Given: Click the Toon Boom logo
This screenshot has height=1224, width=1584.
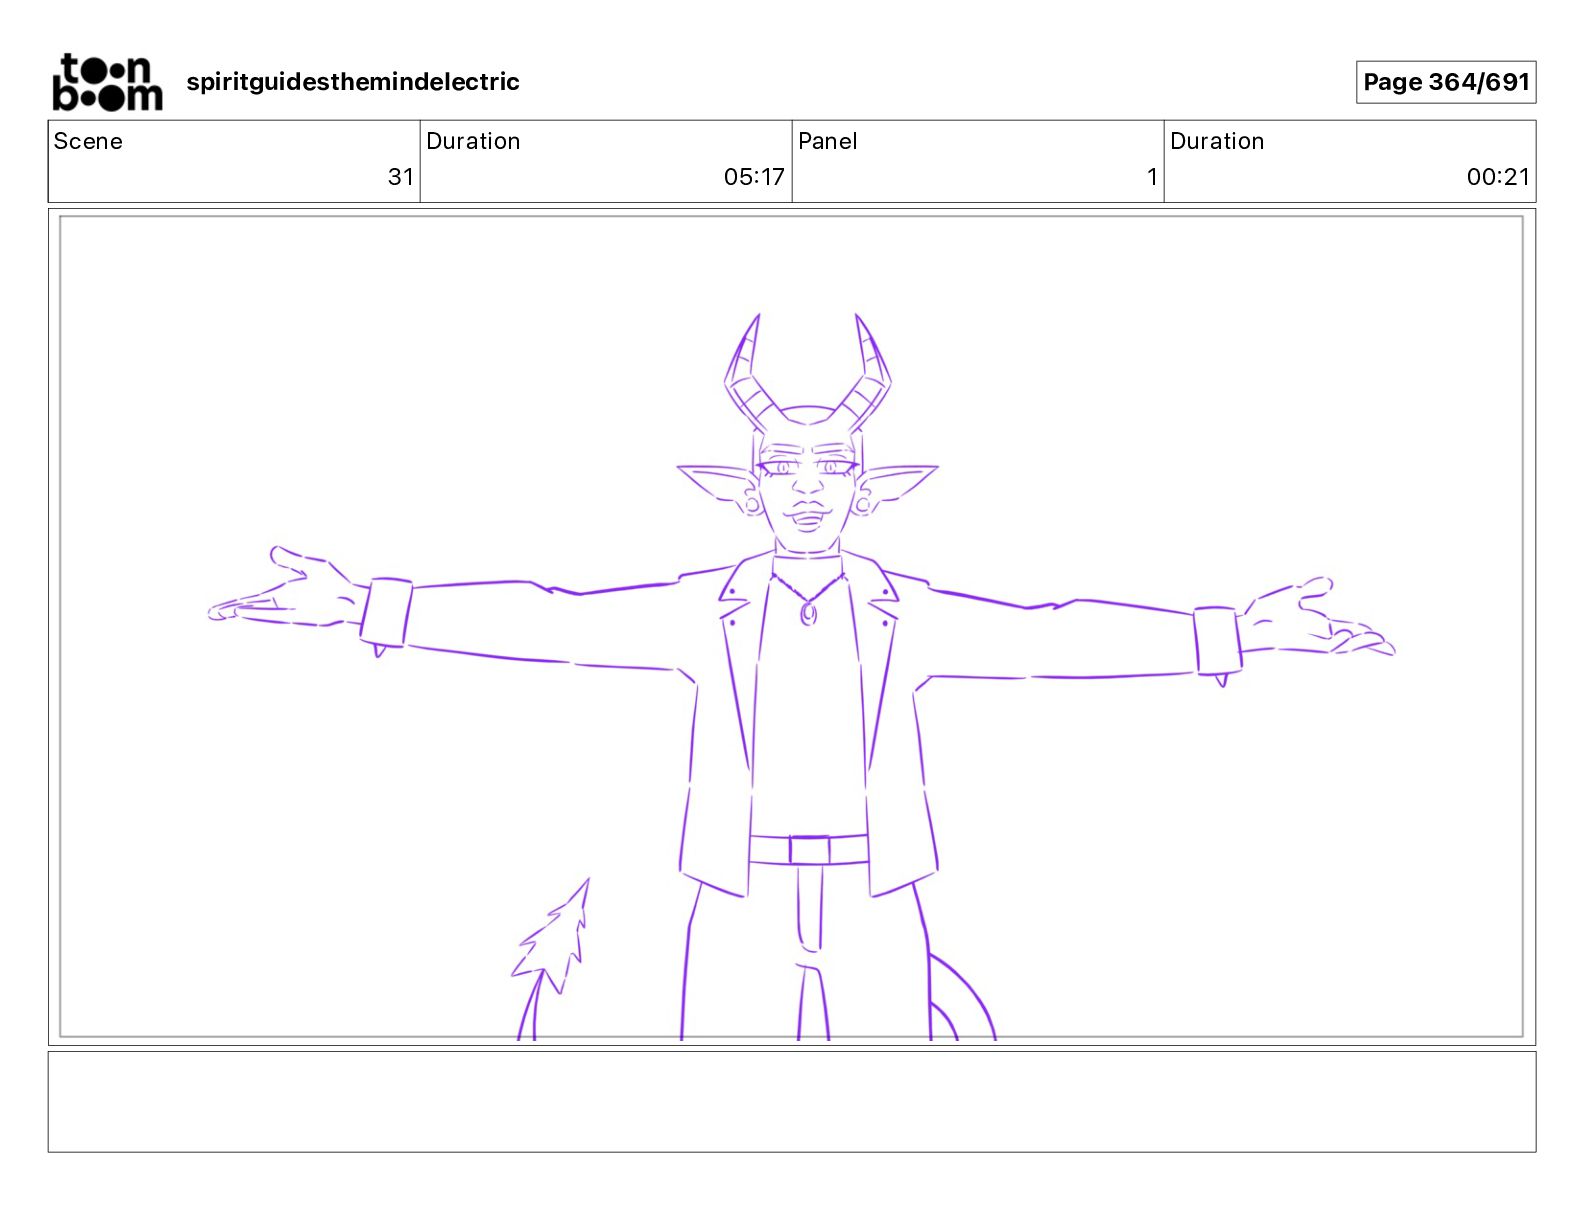Looking at the screenshot, I should pyautogui.click(x=107, y=82).
